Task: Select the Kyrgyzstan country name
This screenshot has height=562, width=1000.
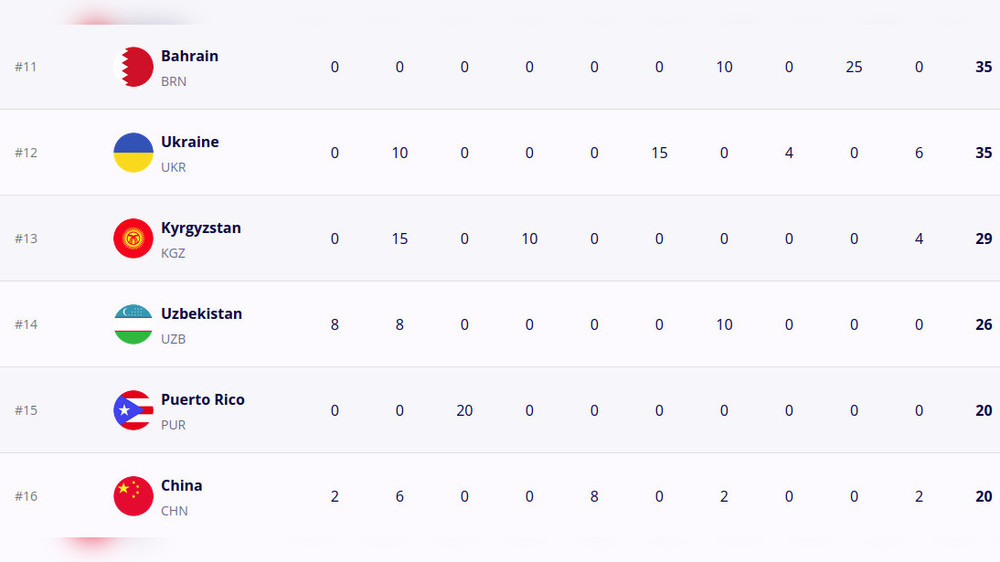Action: click(200, 228)
